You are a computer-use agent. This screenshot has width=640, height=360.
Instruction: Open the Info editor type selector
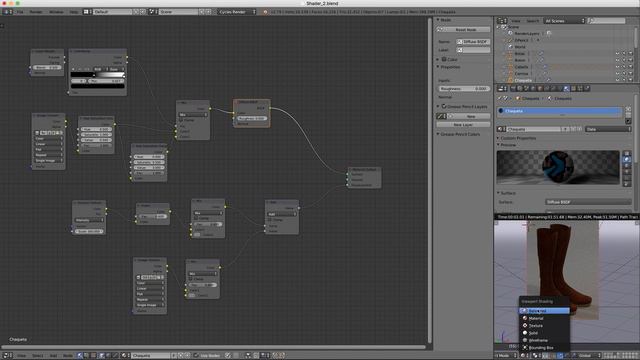coord(7,12)
